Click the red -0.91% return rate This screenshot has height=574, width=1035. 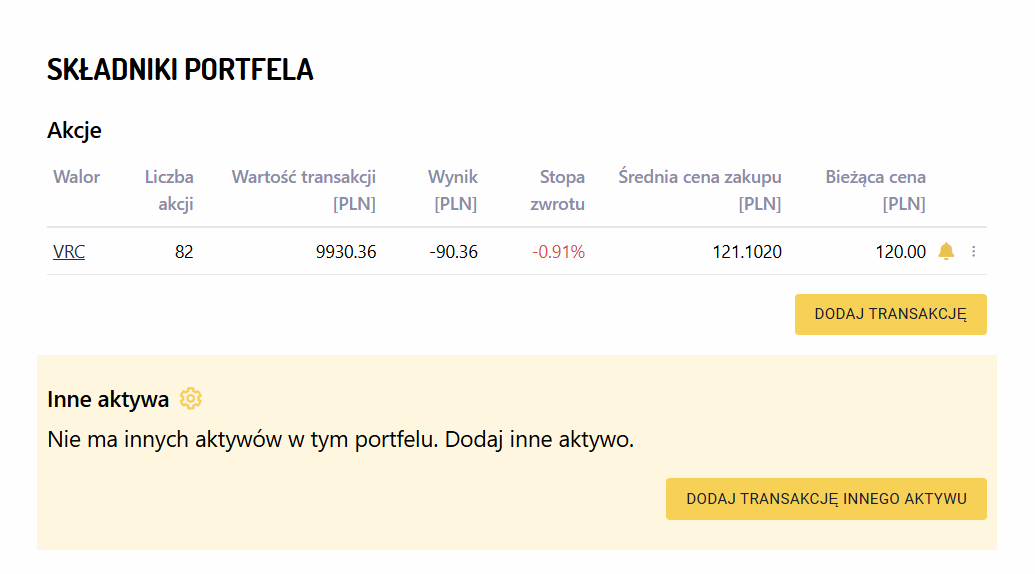tap(558, 252)
